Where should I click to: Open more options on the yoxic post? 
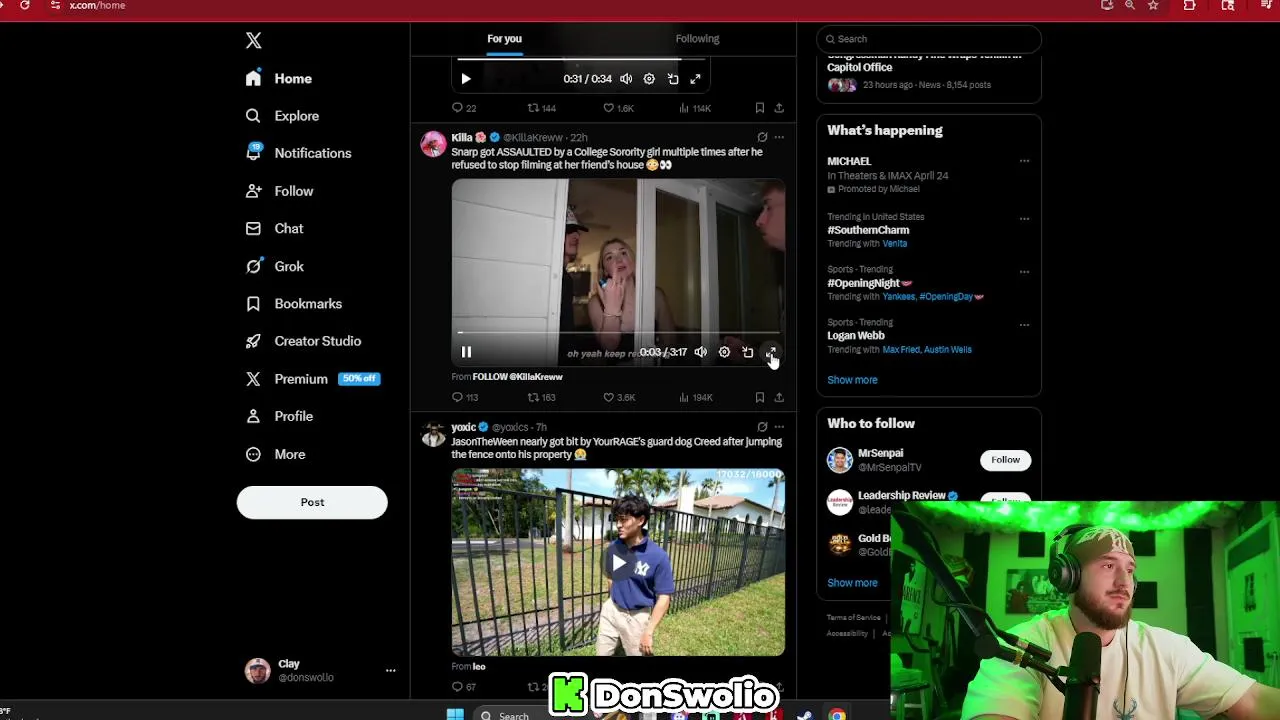pyautogui.click(x=779, y=427)
